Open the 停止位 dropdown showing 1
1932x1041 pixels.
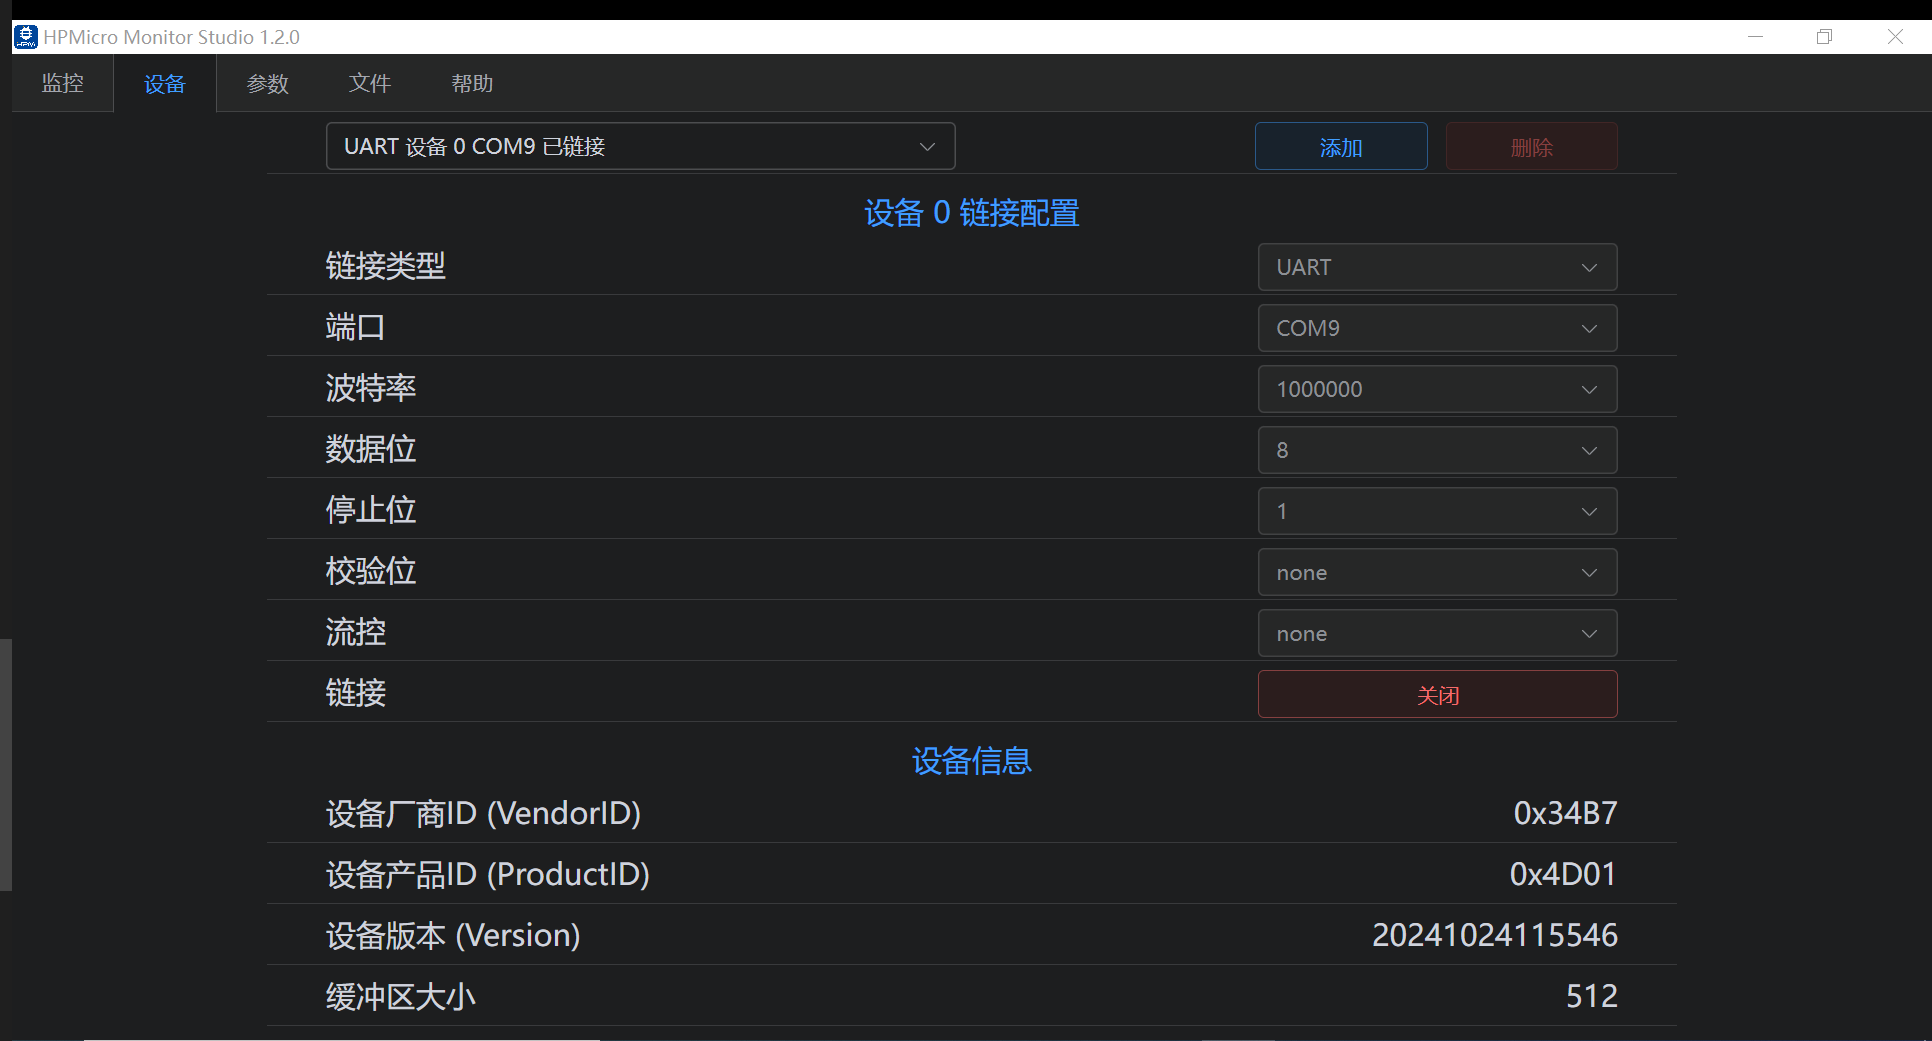1438,512
